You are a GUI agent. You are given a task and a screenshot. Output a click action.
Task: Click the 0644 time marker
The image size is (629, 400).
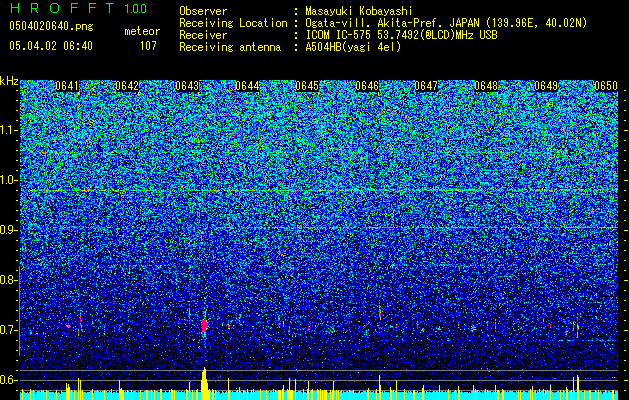tap(247, 86)
